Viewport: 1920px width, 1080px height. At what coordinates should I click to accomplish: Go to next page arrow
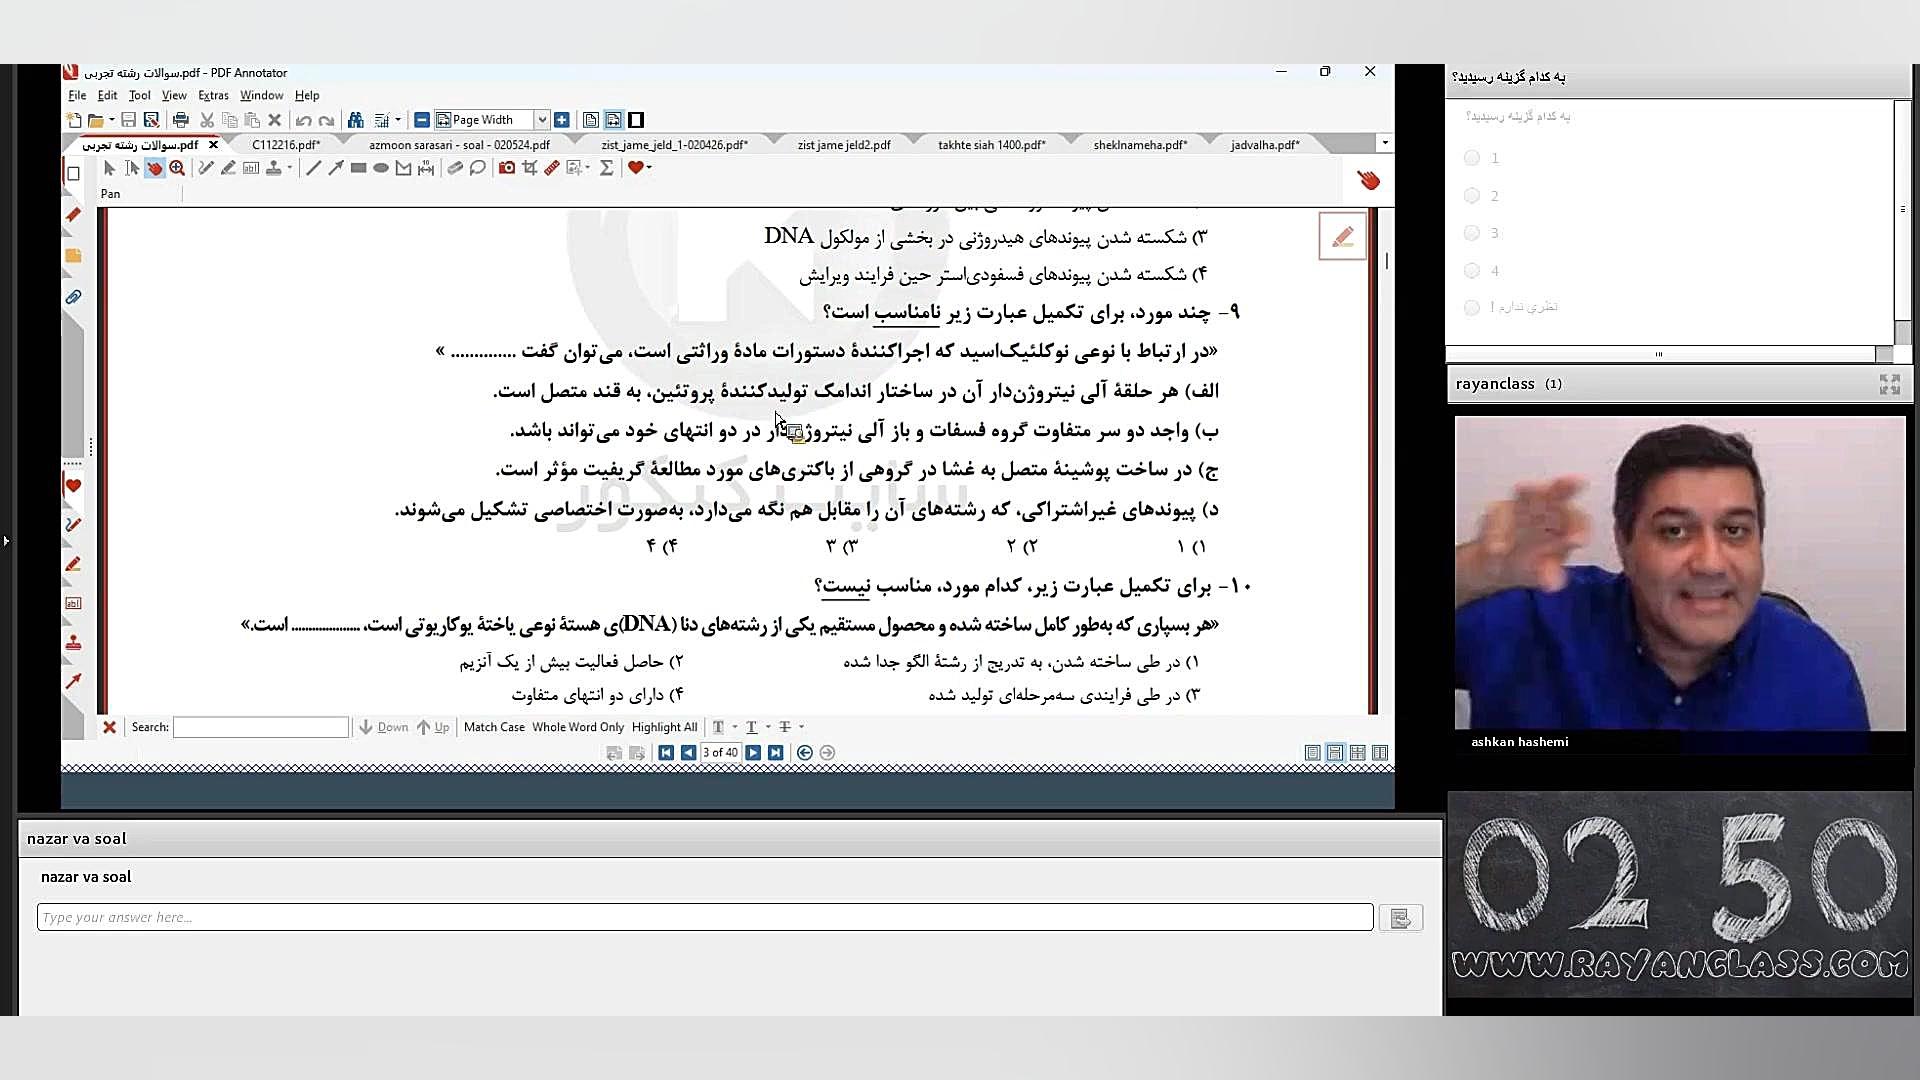coord(753,753)
